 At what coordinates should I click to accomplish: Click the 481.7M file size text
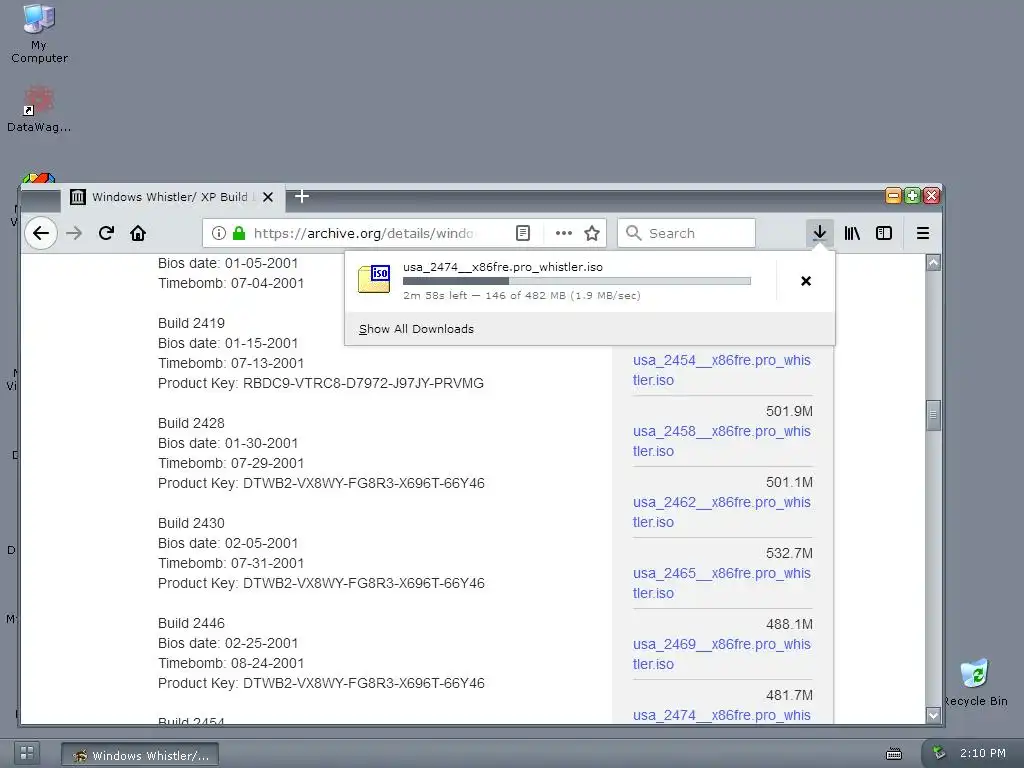(x=790, y=696)
